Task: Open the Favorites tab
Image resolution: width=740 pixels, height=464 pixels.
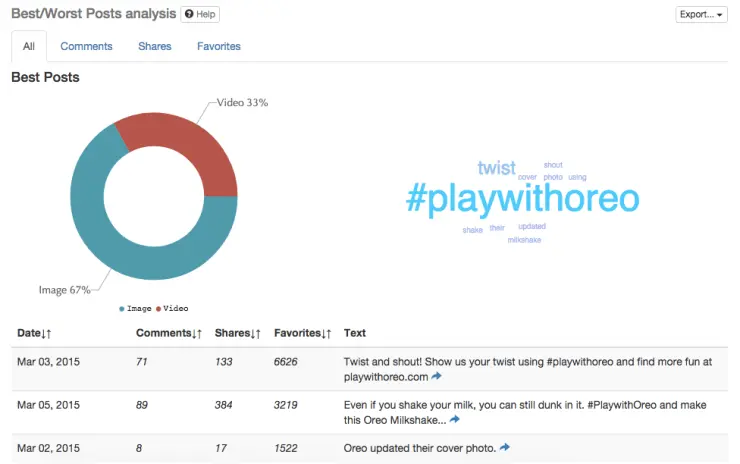Action: click(218, 46)
